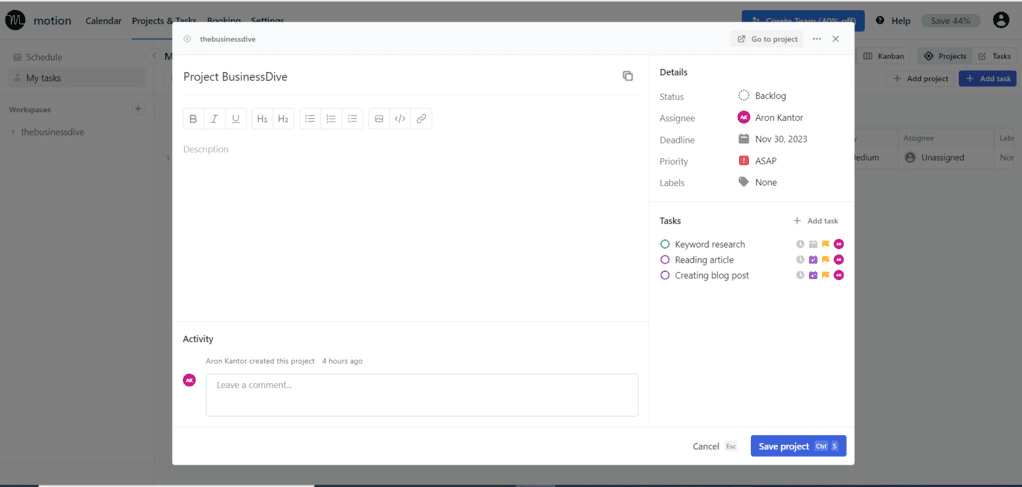Viewport: 1022px width, 487px height.
Task: Click the clock icon on Reading article row
Action: (x=800, y=260)
